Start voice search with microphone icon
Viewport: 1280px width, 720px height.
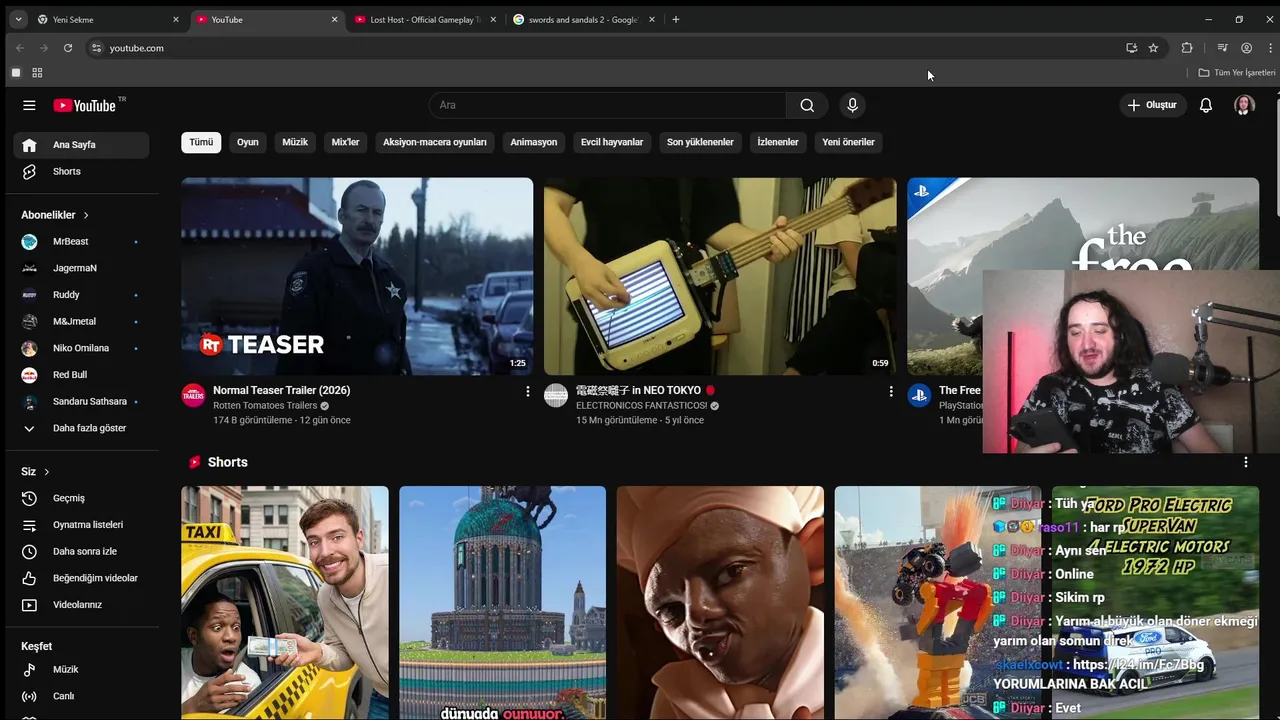click(x=852, y=105)
